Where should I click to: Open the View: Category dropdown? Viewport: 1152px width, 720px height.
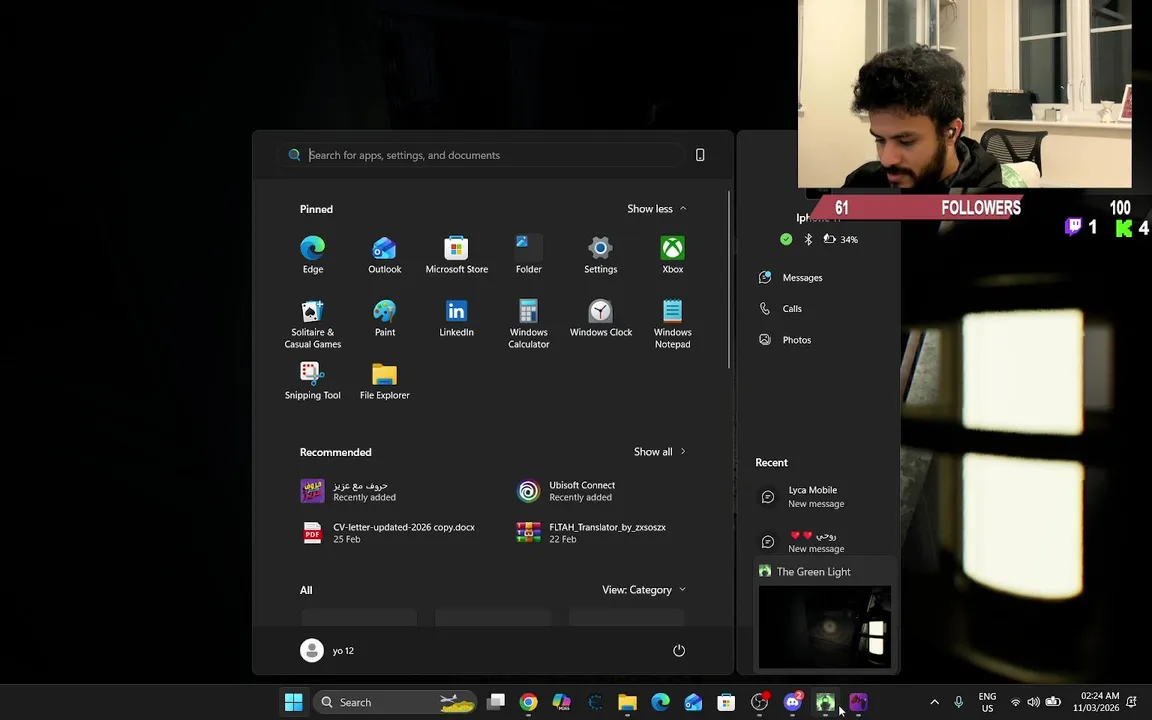click(x=644, y=589)
